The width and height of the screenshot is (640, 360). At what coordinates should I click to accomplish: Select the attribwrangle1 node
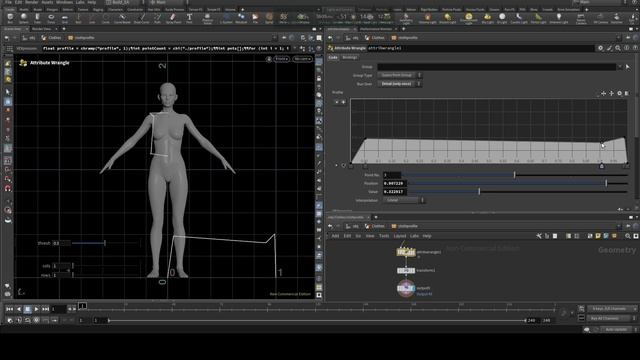coord(406,252)
